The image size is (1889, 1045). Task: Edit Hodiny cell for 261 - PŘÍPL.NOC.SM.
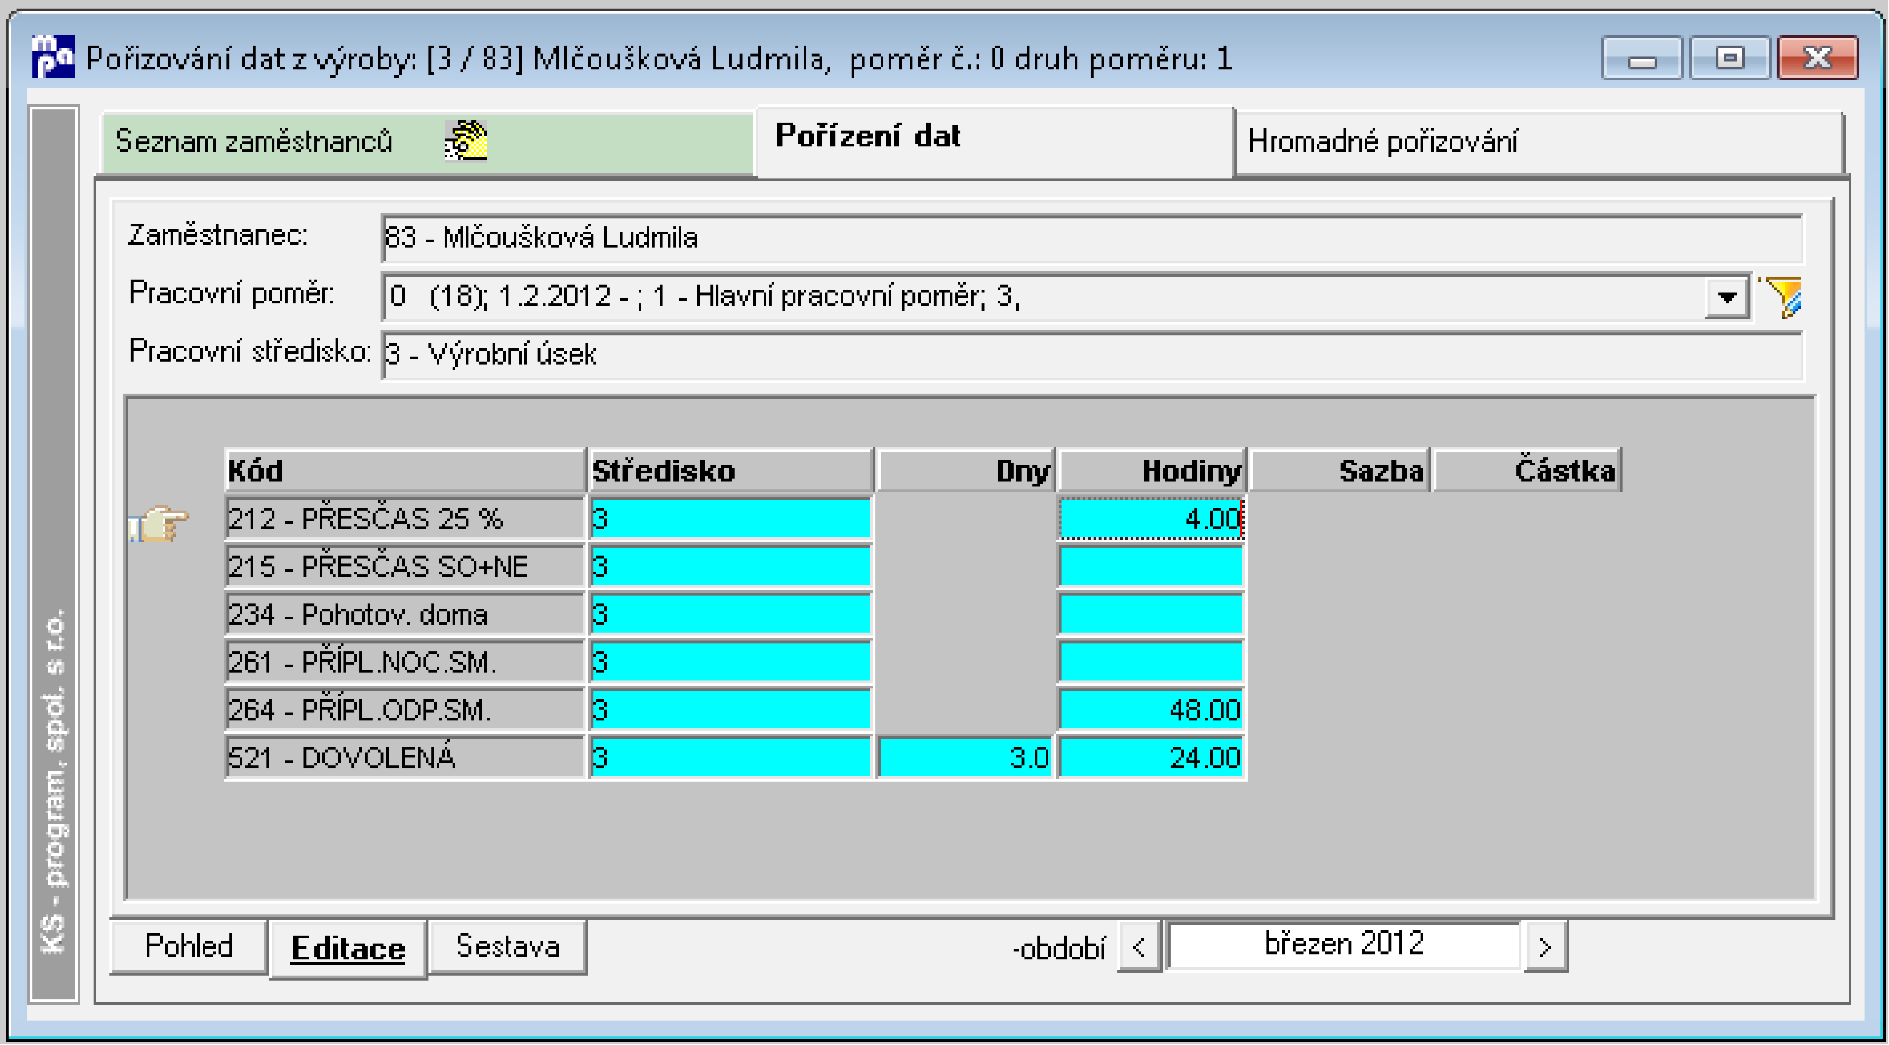[1151, 662]
